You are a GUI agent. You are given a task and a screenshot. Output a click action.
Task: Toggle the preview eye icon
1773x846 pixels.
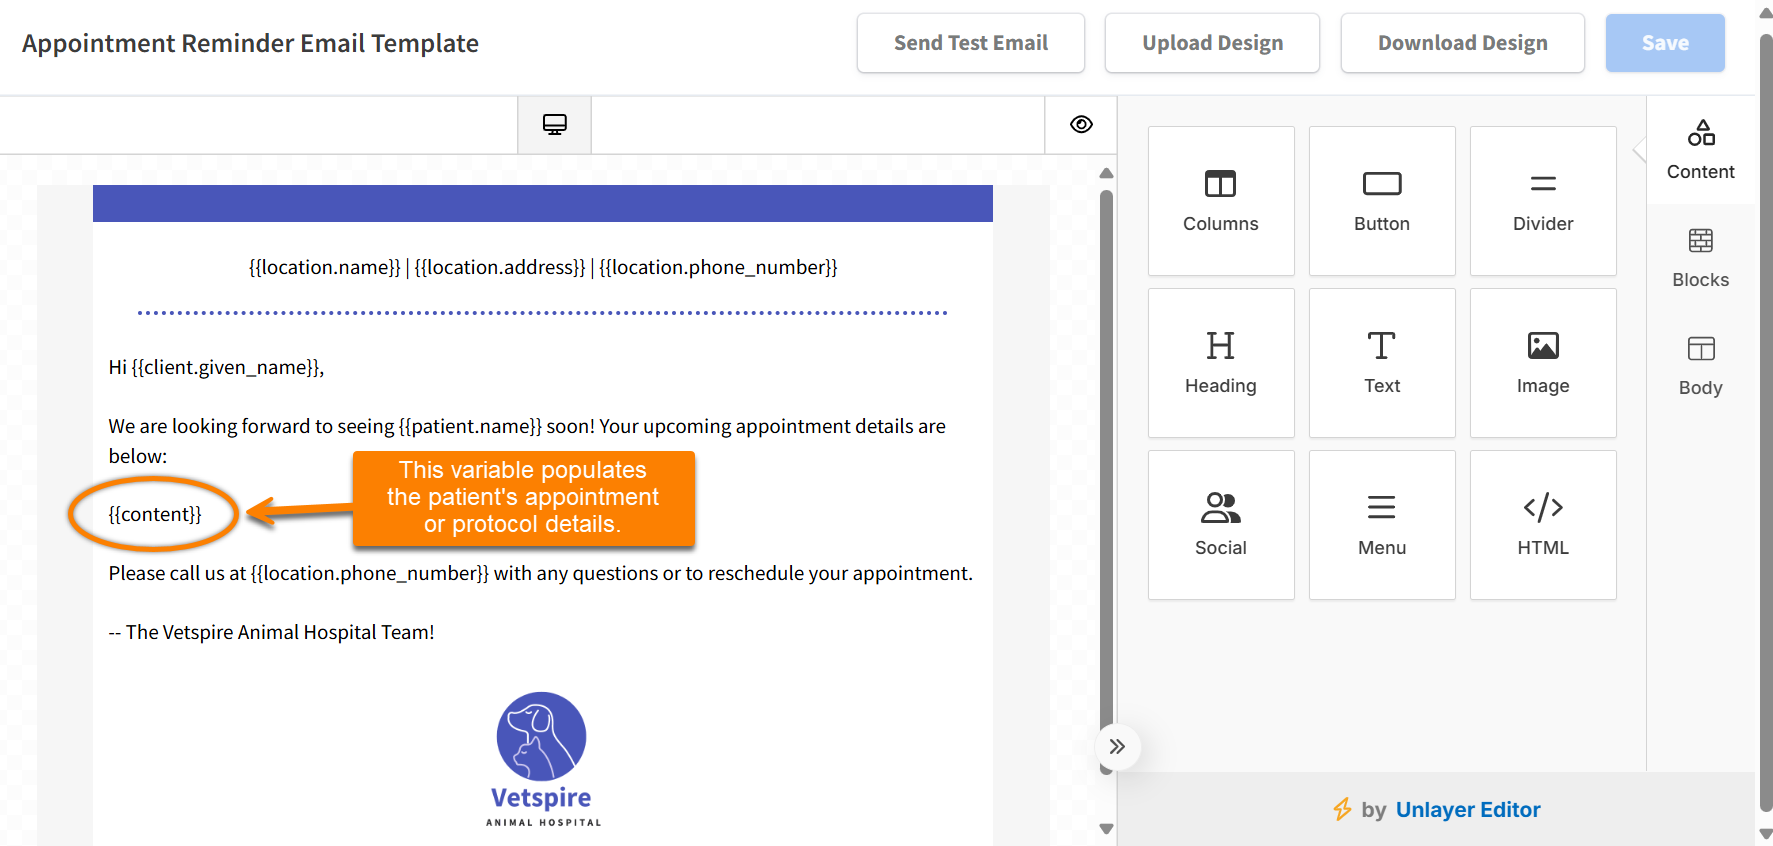point(1080,125)
